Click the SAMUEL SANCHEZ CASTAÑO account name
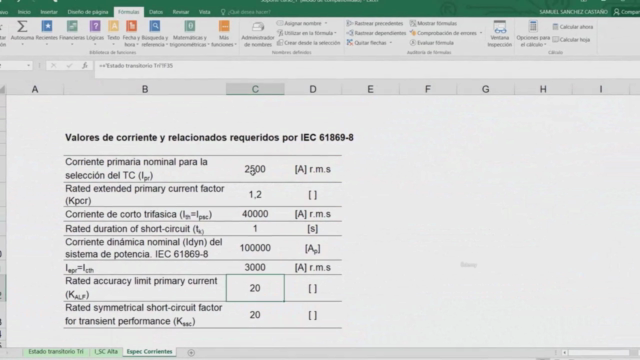Image resolution: width=640 pixels, height=360 pixels. [x=573, y=12]
